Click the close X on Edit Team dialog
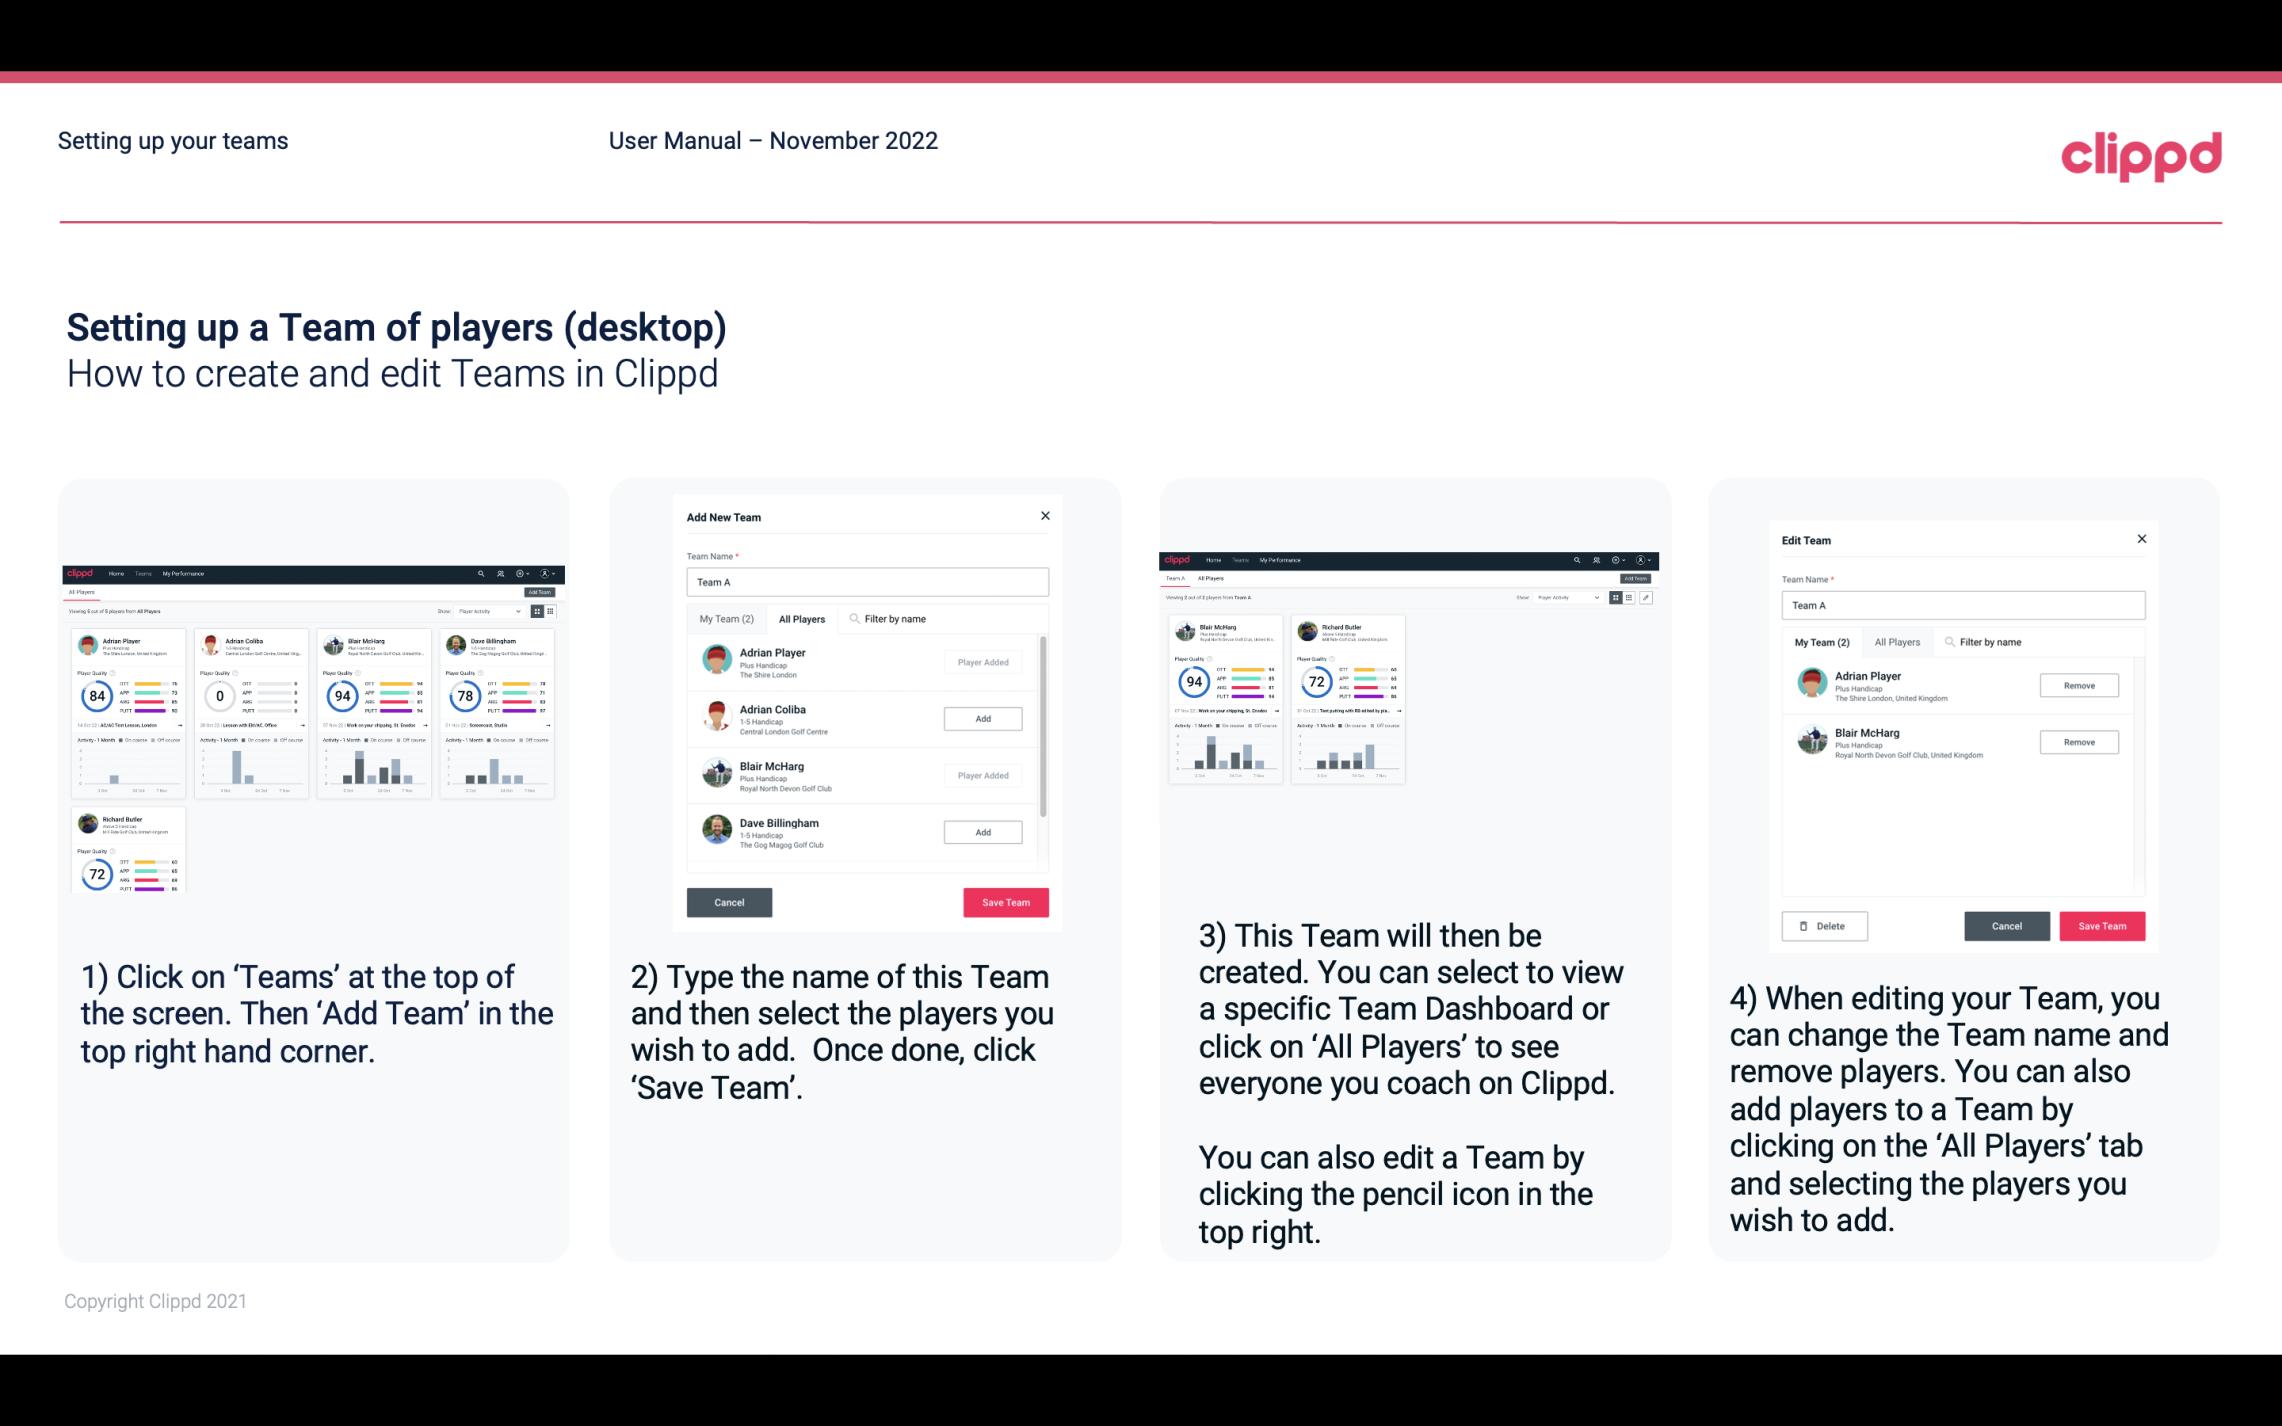Viewport: 2282px width, 1426px height. pyautogui.click(x=2141, y=540)
